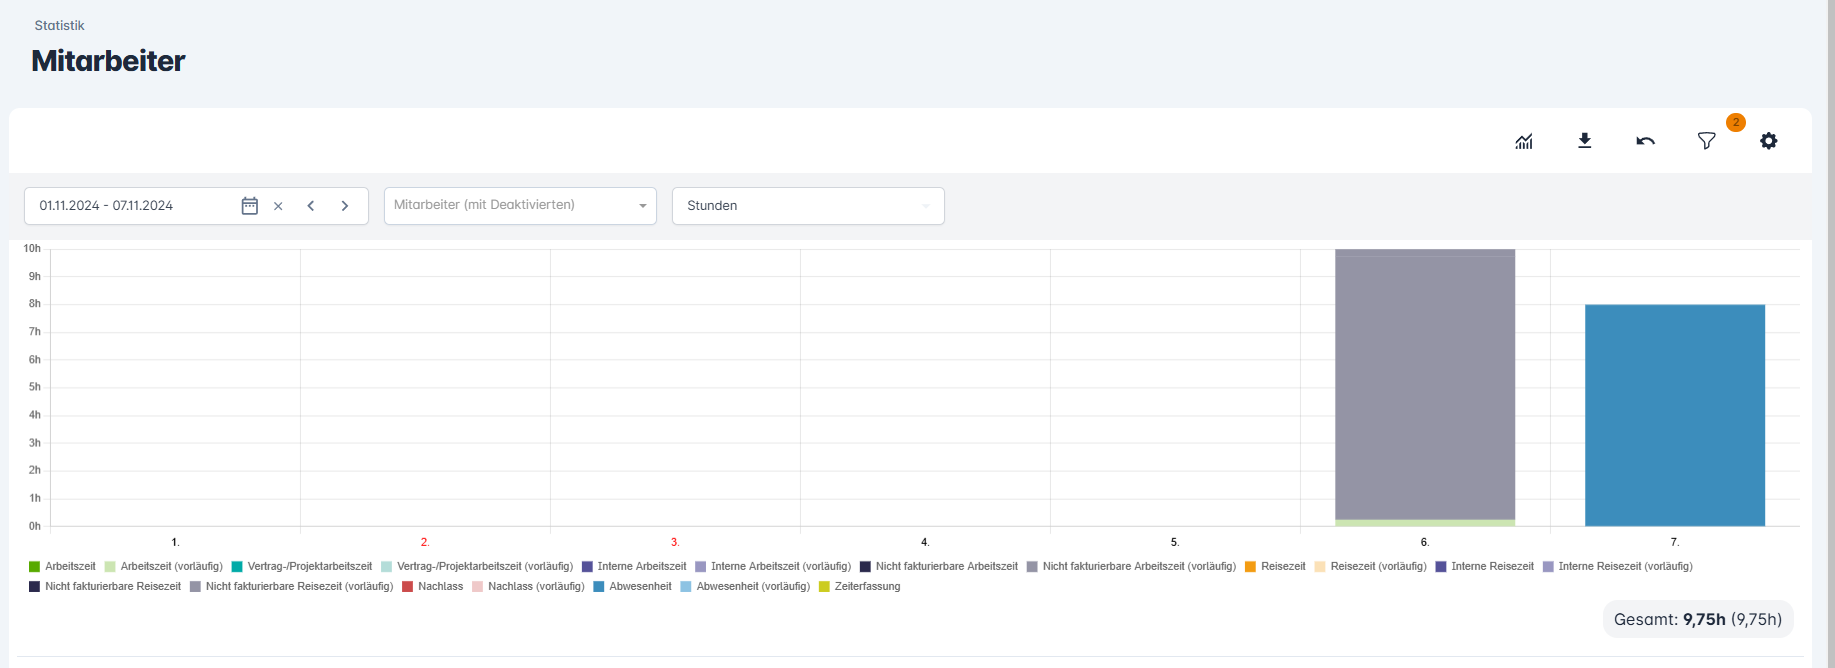
Task: Open the Stunden unit dropdown
Action: coord(808,206)
